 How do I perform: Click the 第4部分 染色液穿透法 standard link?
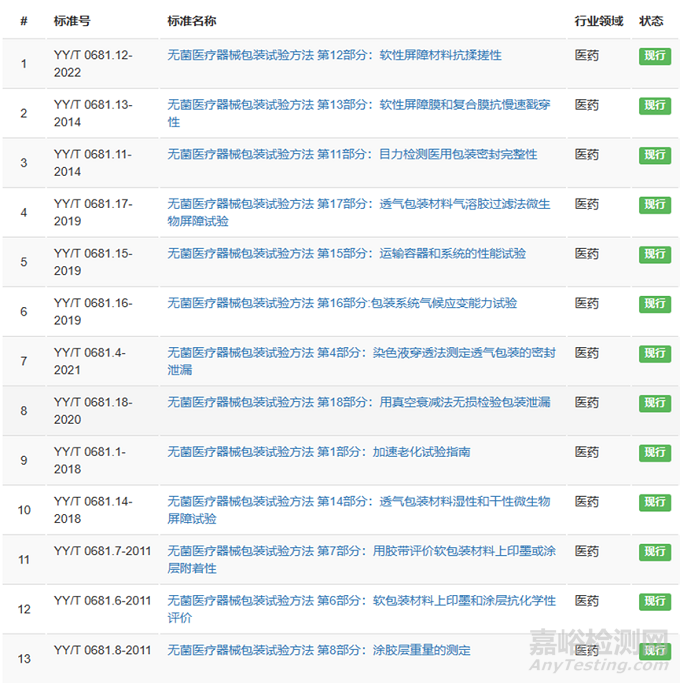358,353
